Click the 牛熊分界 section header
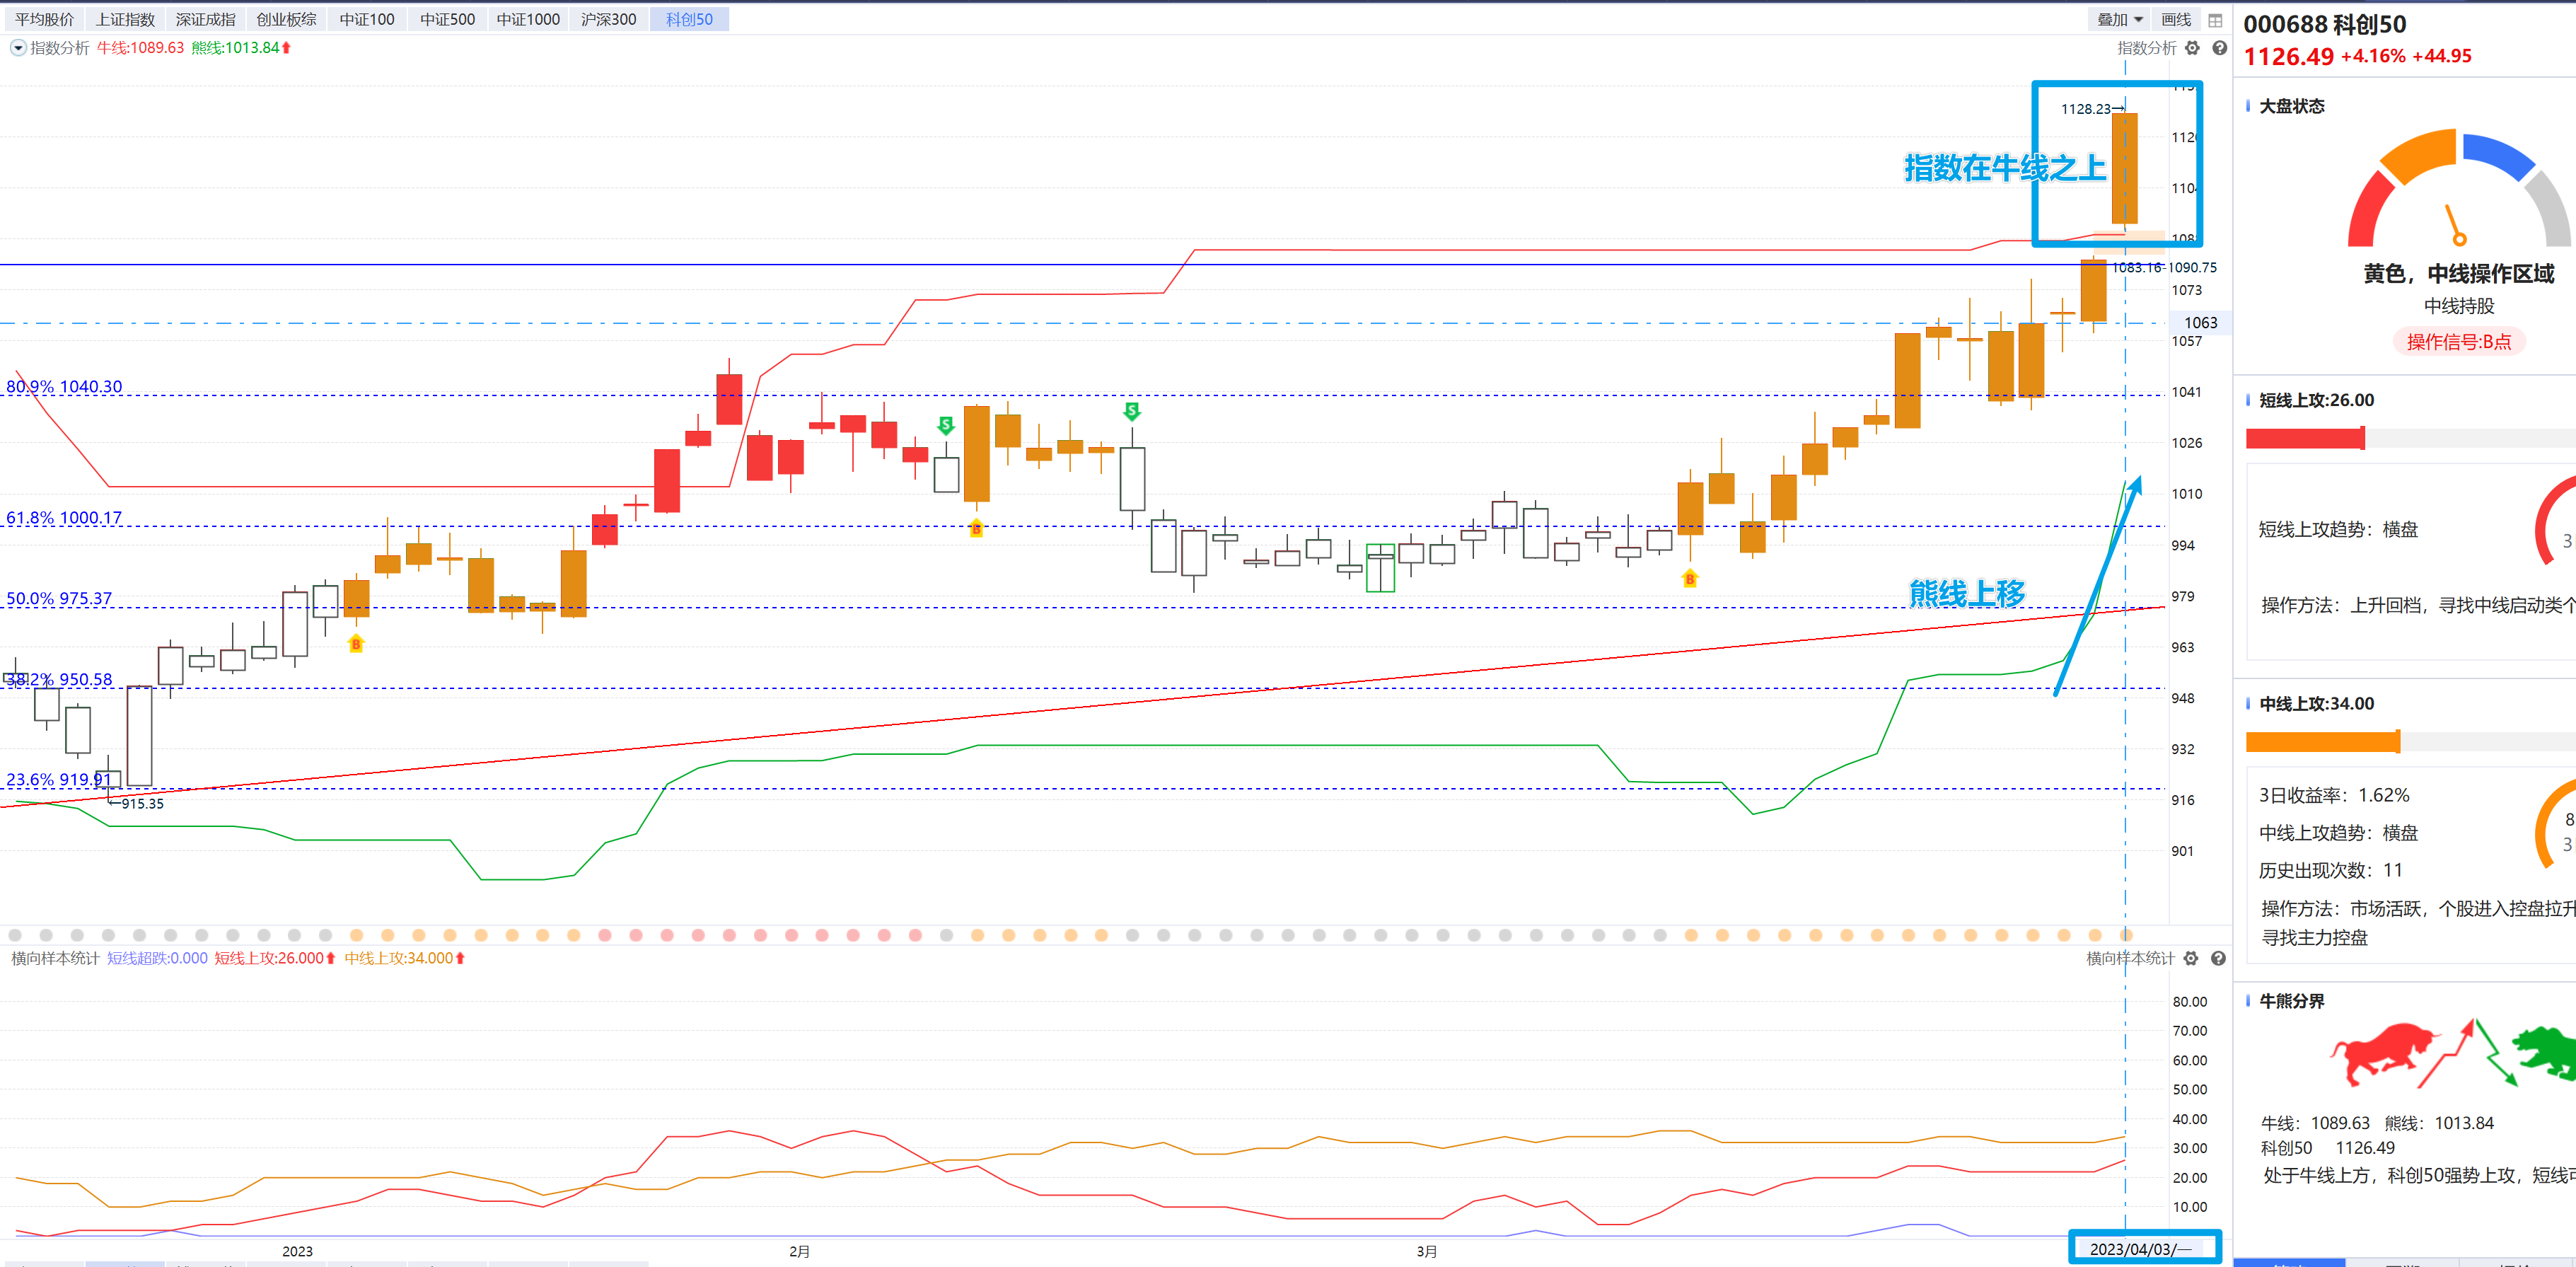2576x1267 pixels. pyautogui.click(x=2291, y=1001)
